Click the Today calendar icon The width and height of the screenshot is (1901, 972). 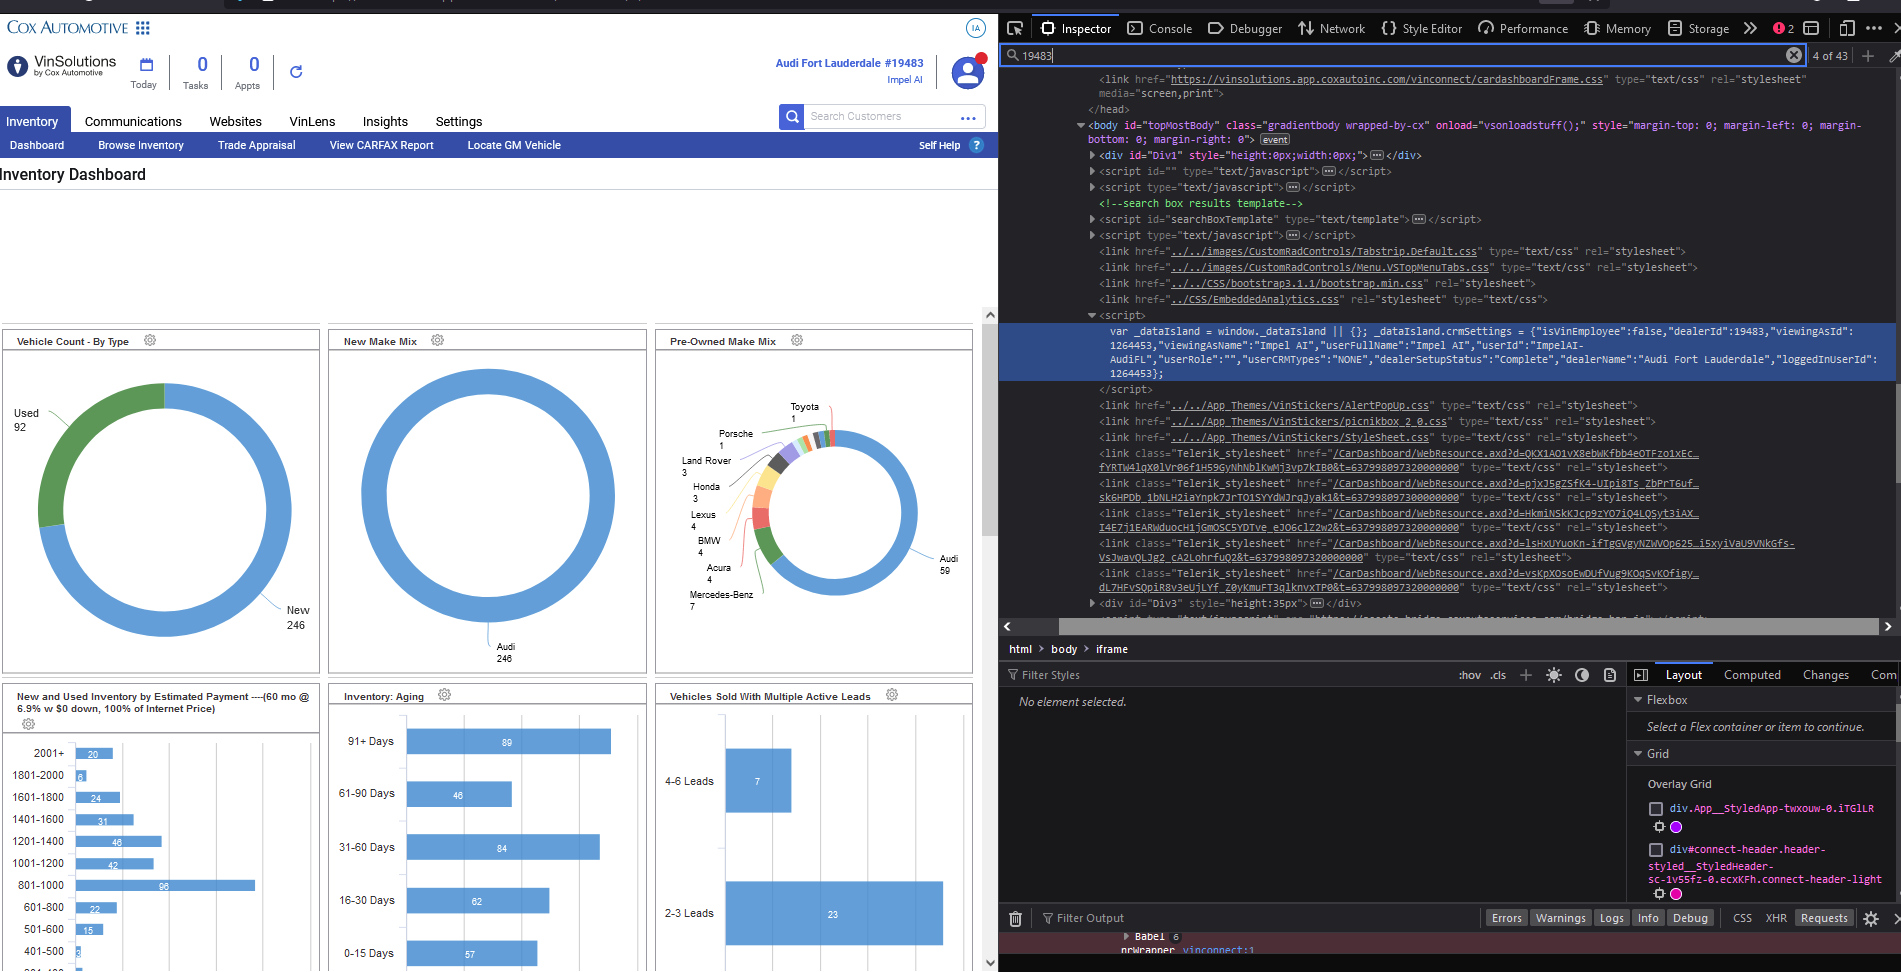(x=146, y=65)
